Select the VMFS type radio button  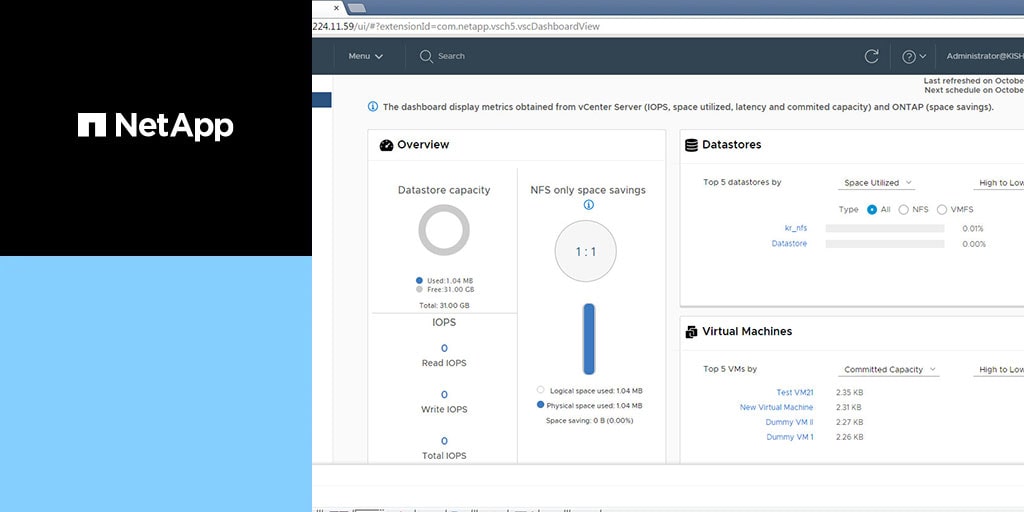[941, 210]
